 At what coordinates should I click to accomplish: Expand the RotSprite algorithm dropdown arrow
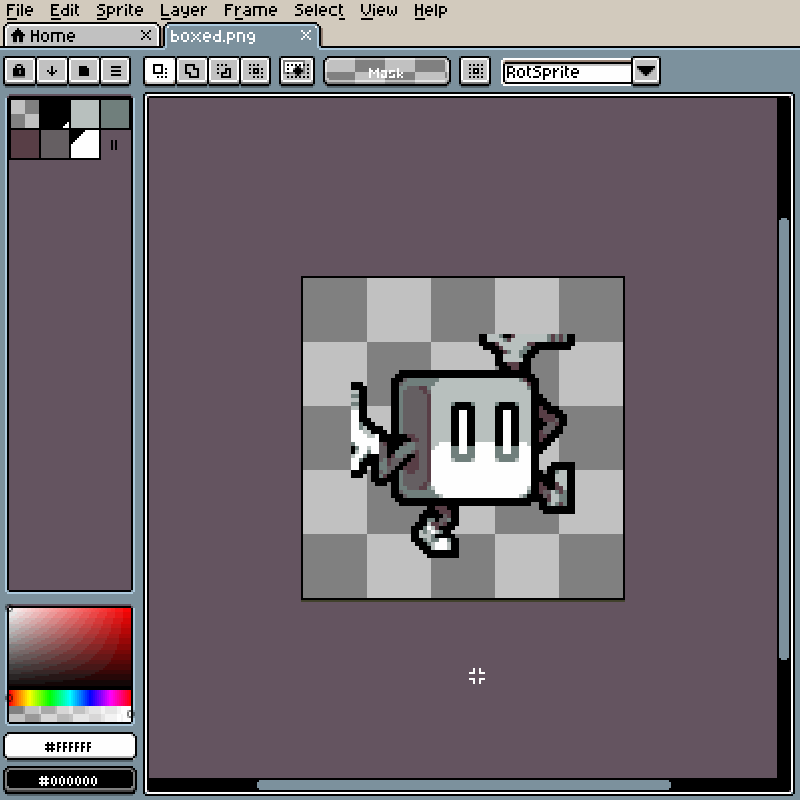(646, 71)
